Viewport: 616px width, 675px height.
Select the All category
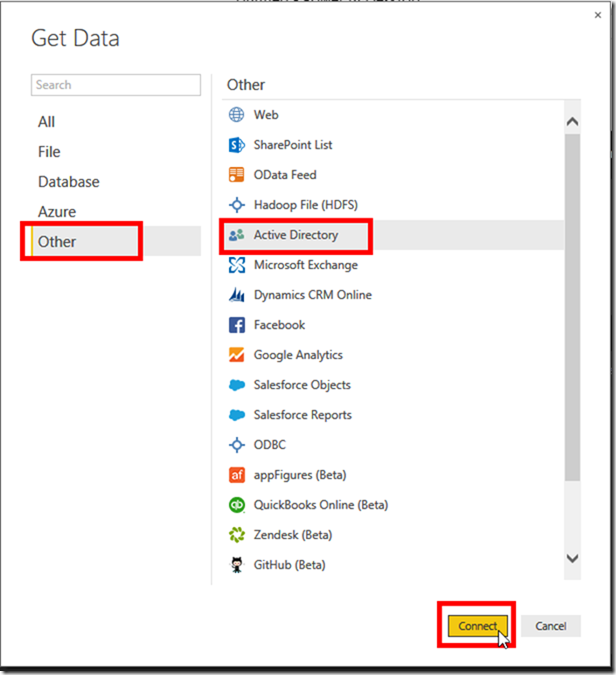46,122
